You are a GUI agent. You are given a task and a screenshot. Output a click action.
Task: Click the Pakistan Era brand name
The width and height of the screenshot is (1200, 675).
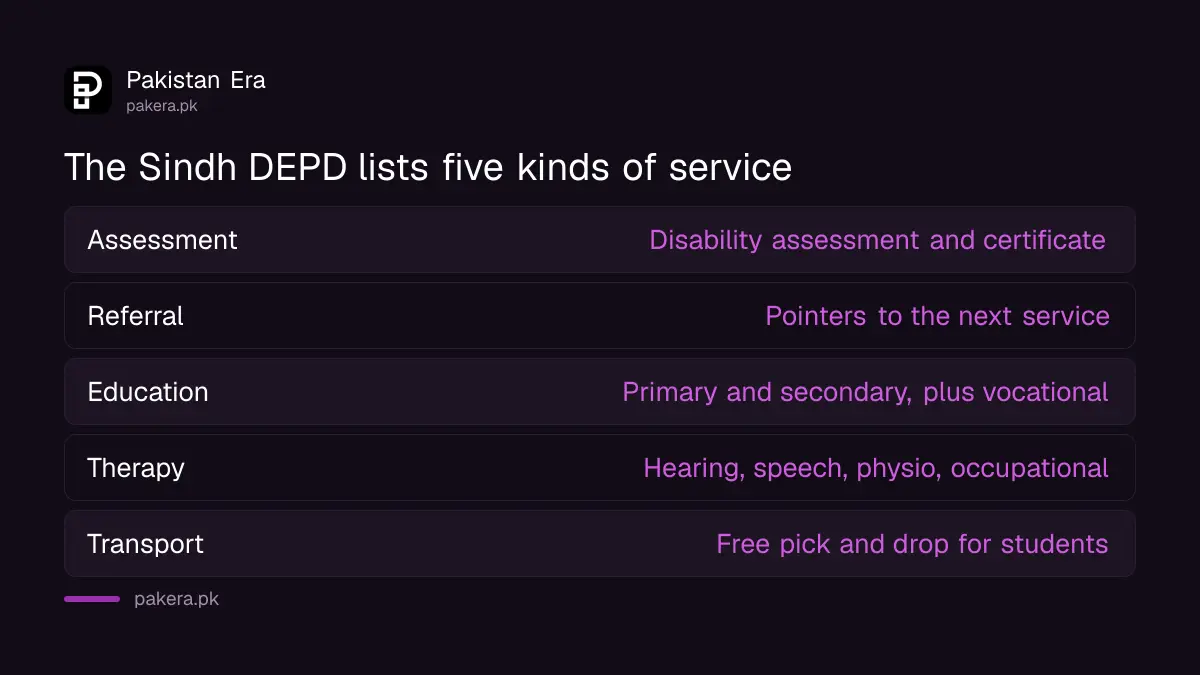(196, 80)
